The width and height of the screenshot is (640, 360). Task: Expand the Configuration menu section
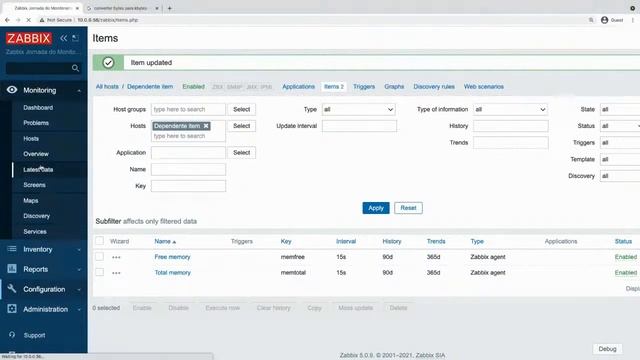[79, 289]
